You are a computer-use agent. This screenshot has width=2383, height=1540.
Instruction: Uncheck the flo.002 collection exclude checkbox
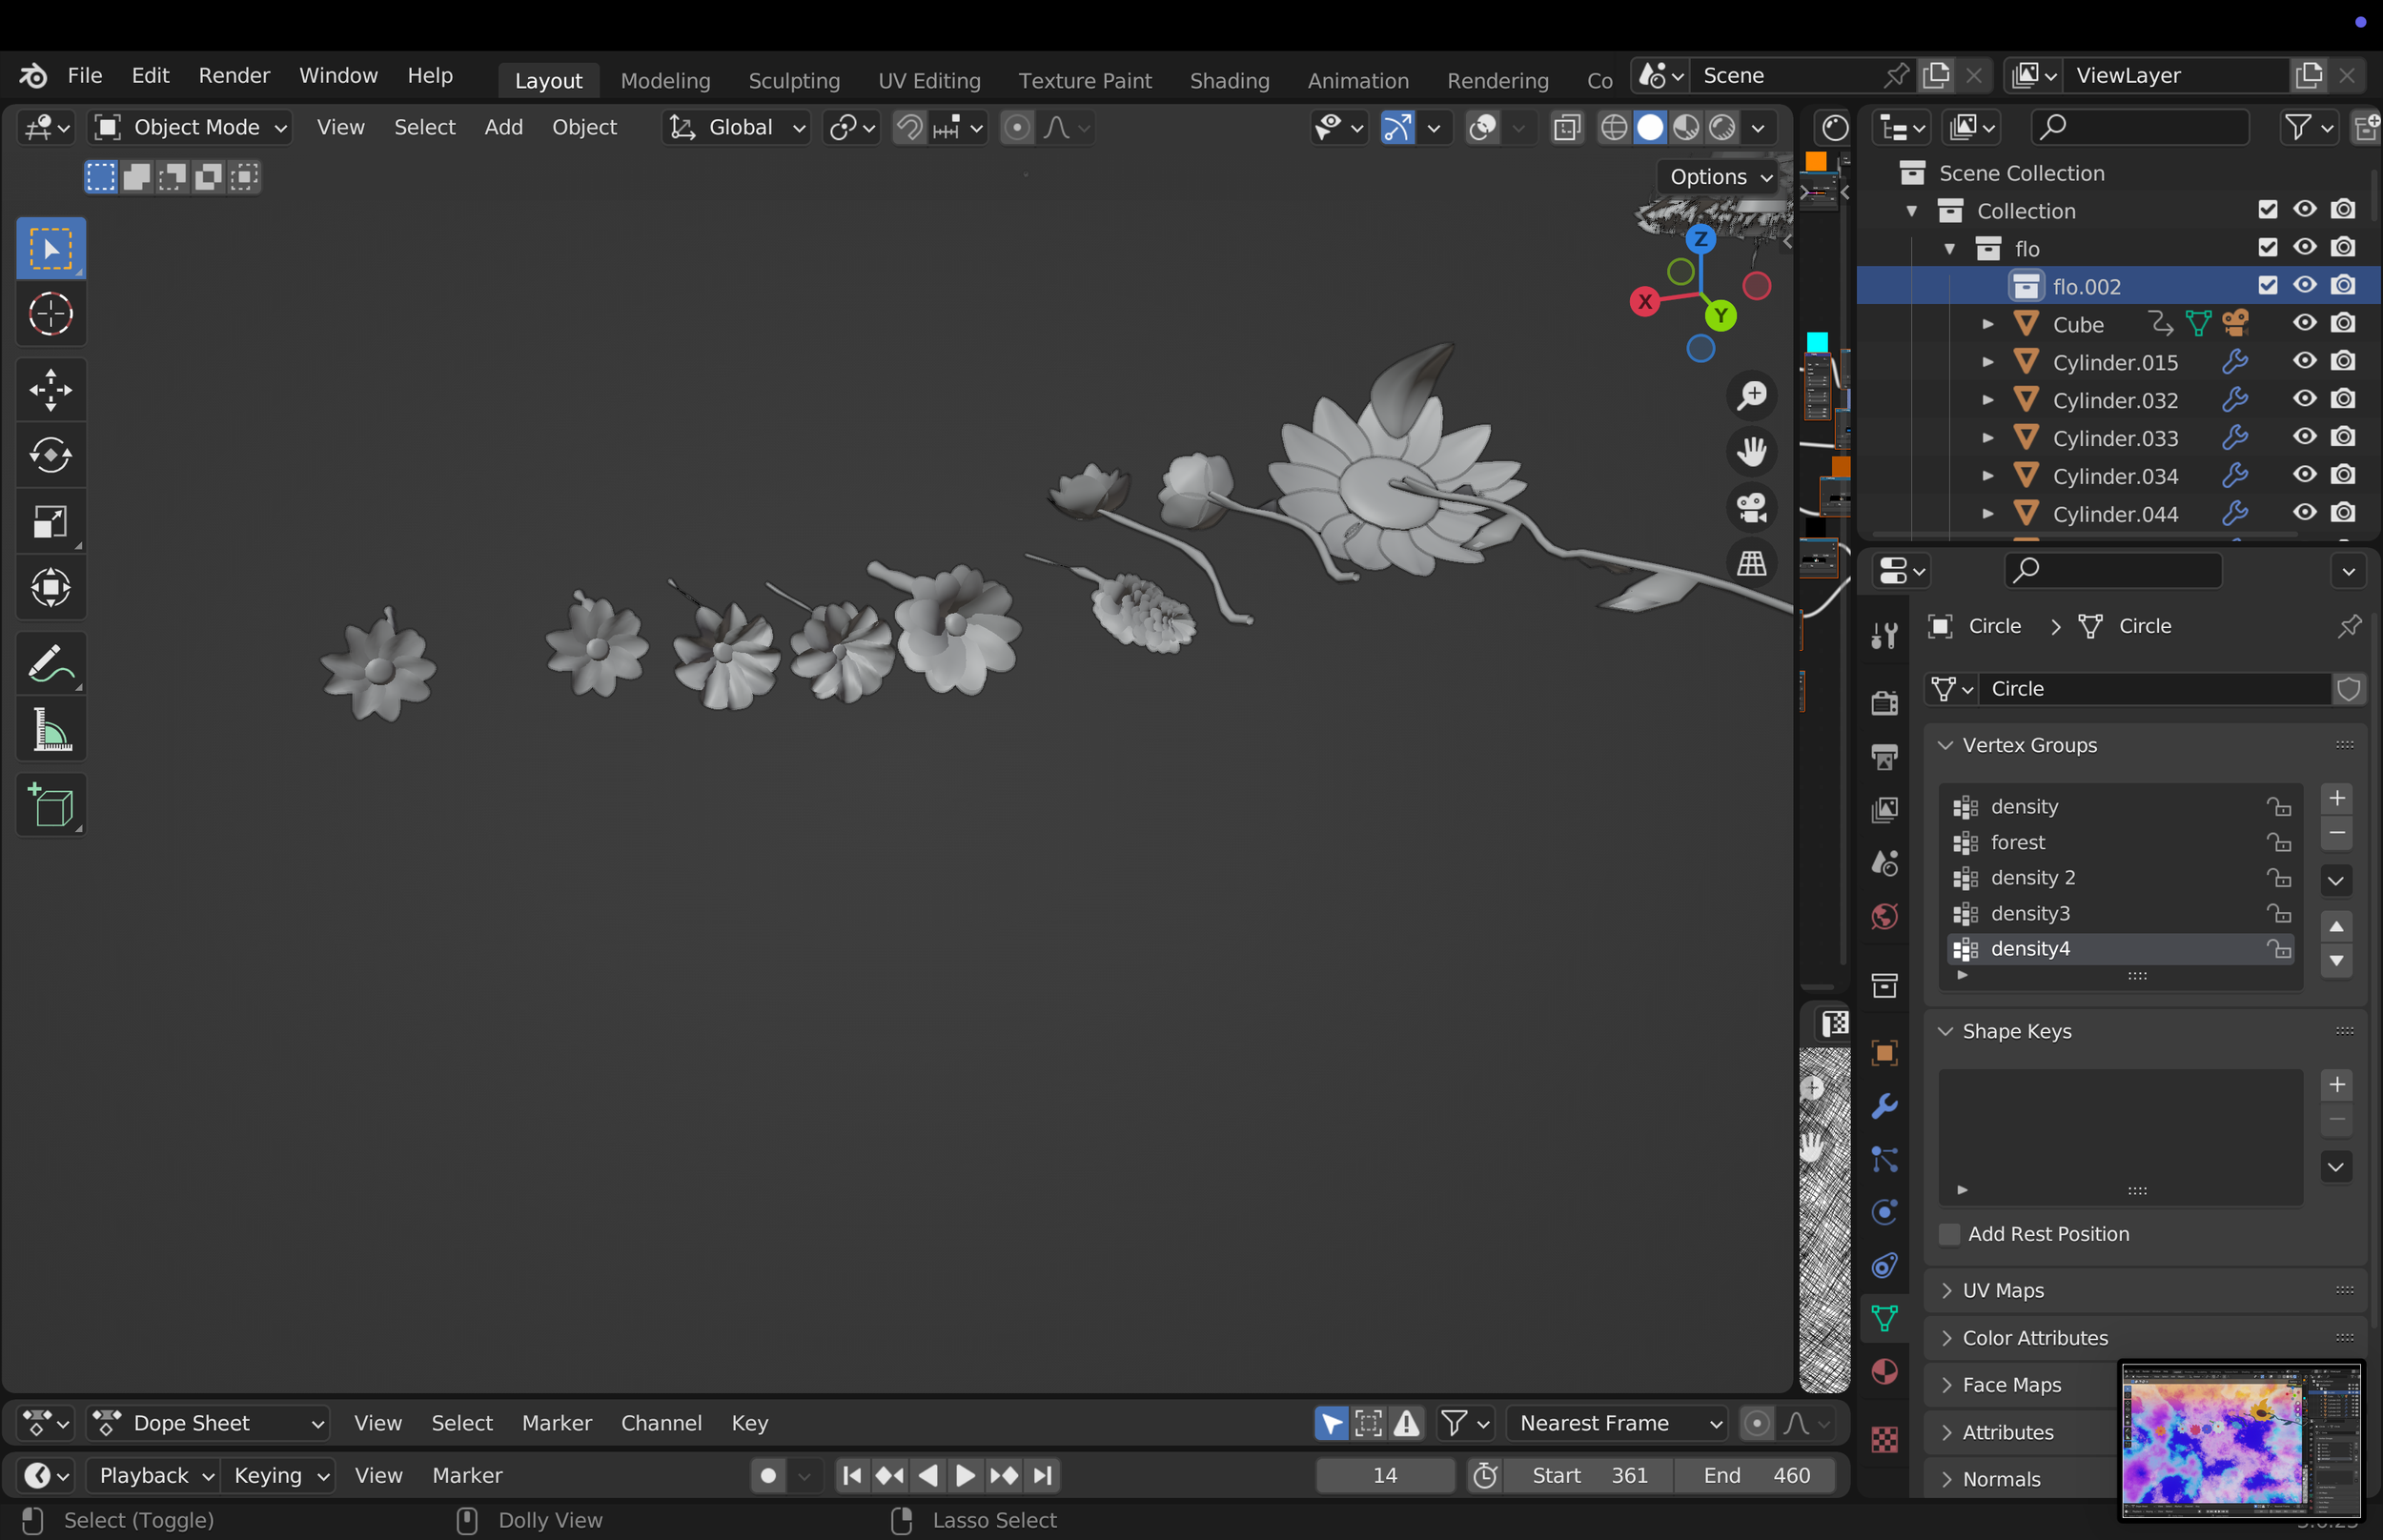tap(2267, 286)
